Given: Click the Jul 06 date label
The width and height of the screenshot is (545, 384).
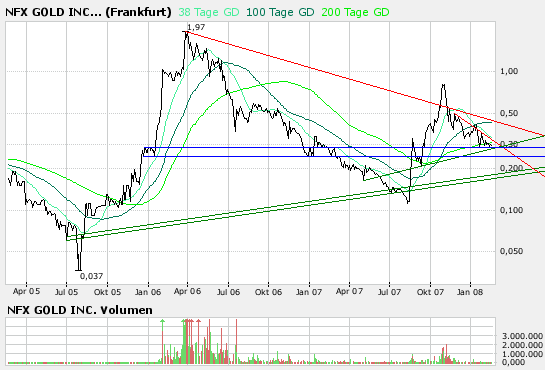Looking at the screenshot, I should point(228,292).
